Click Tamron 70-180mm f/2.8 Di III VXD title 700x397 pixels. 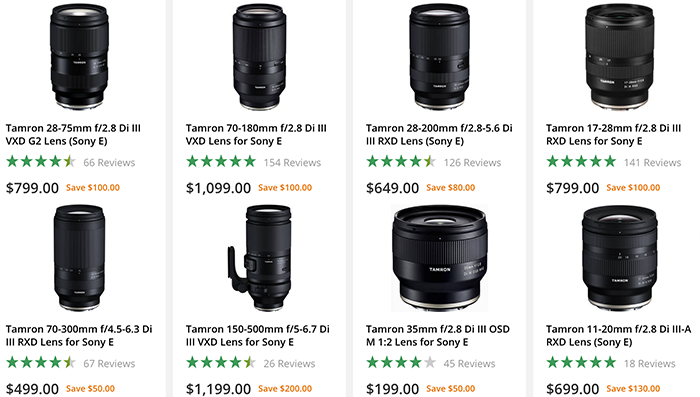point(256,134)
